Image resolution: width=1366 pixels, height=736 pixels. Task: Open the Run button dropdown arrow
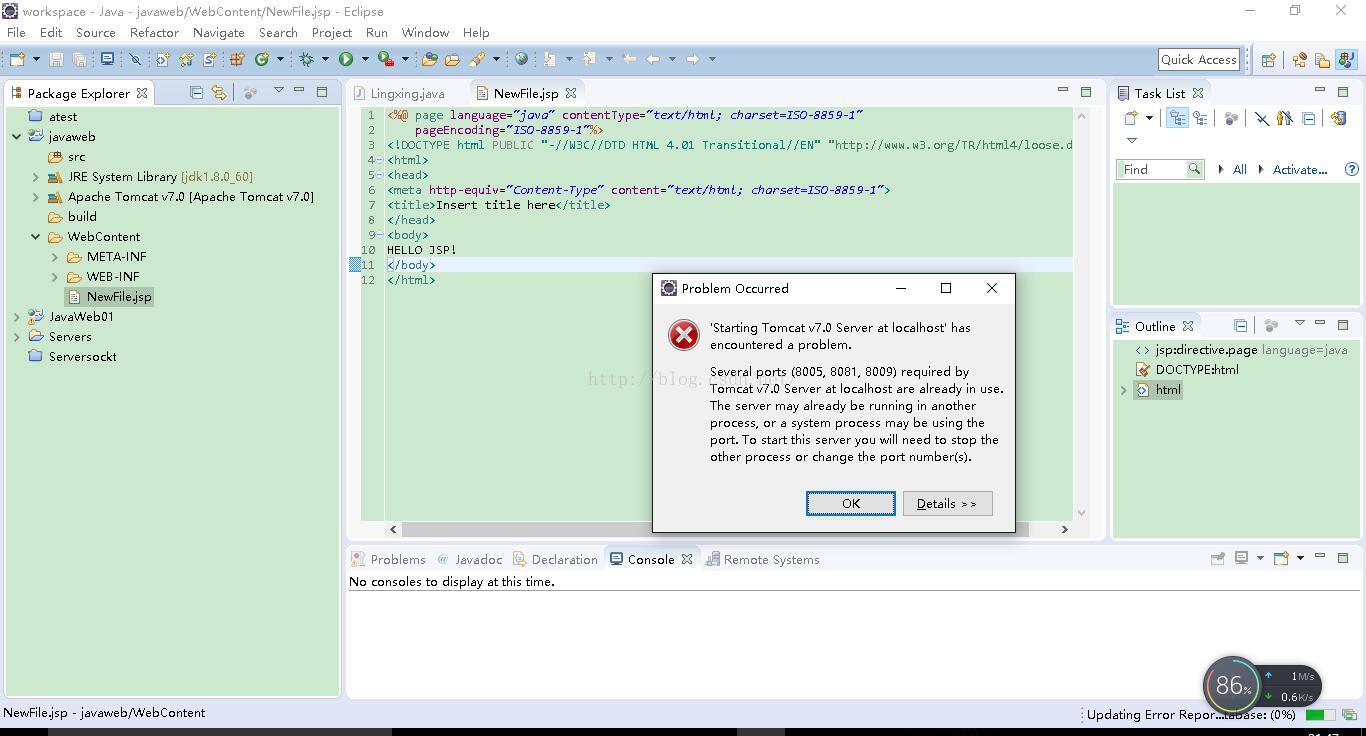[x=365, y=59]
